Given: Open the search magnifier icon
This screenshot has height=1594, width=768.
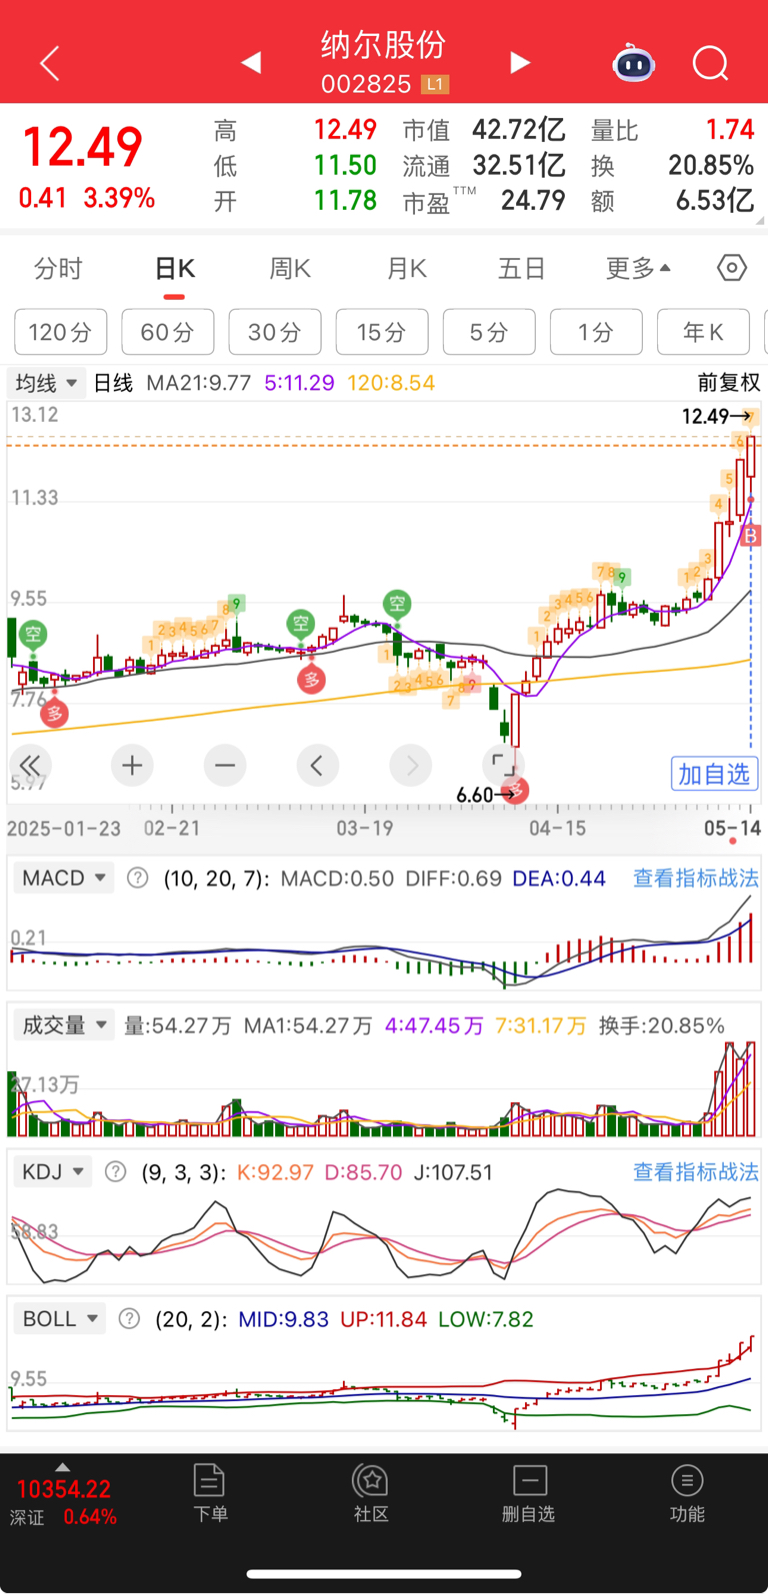Looking at the screenshot, I should tap(711, 64).
